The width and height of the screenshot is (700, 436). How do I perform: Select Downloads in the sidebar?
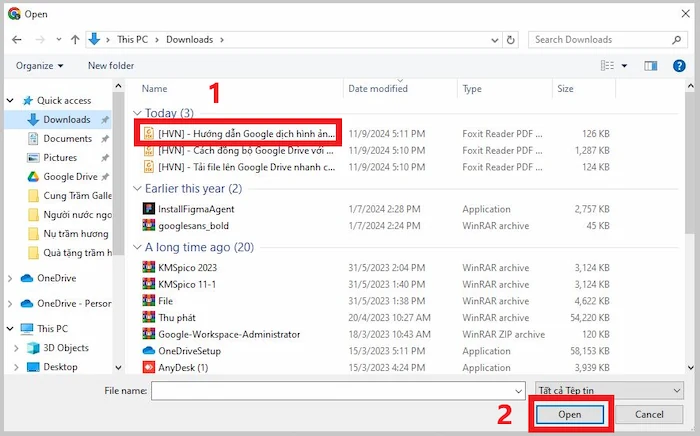(x=67, y=120)
